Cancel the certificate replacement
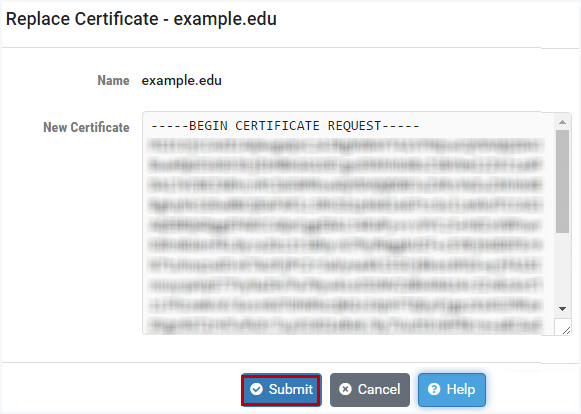 370,390
